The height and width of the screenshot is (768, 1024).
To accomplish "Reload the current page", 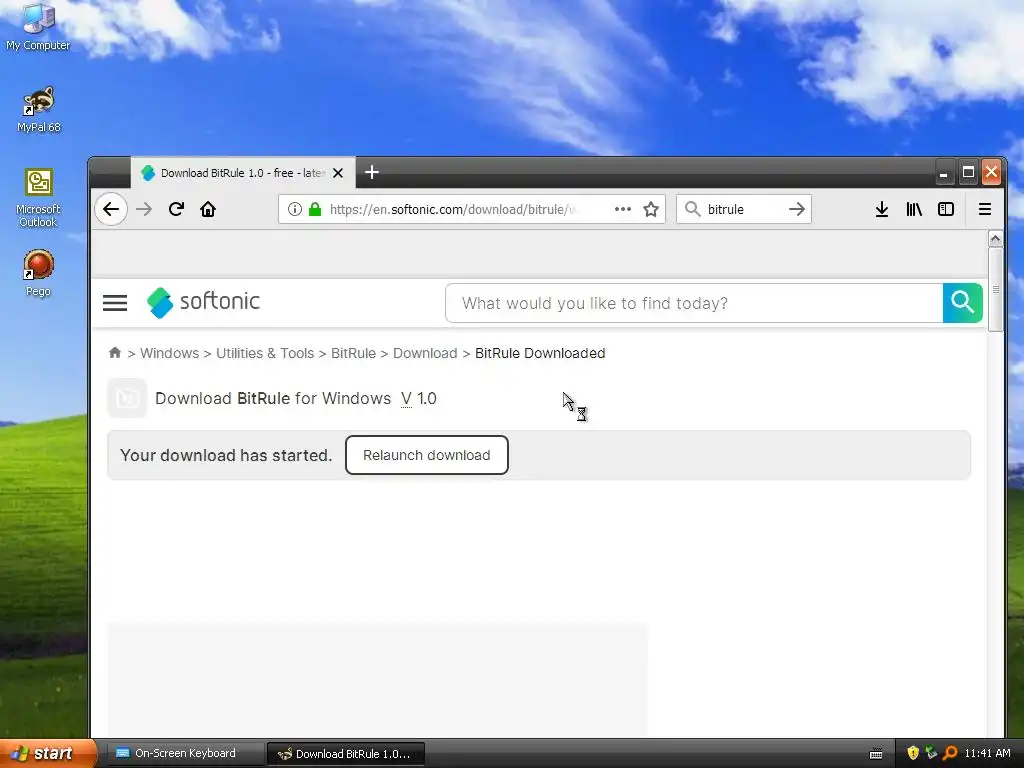I will pos(176,209).
